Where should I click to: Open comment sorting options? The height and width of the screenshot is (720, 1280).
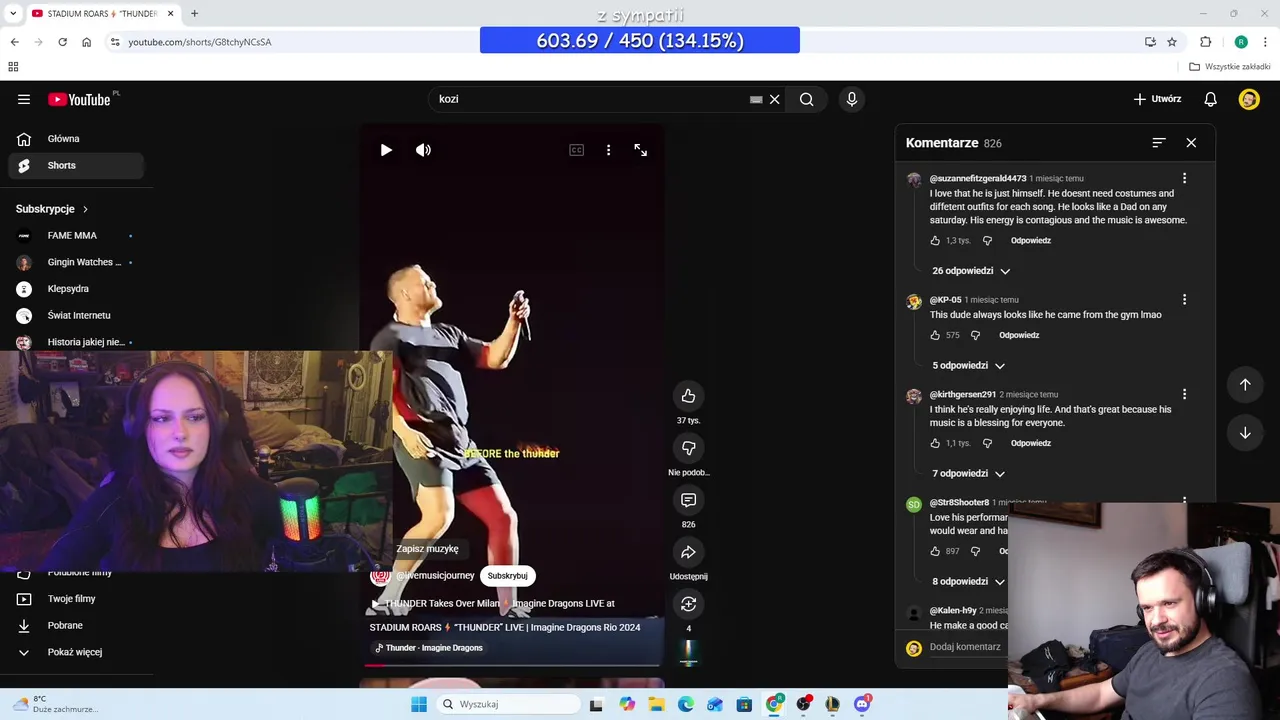coord(1158,143)
